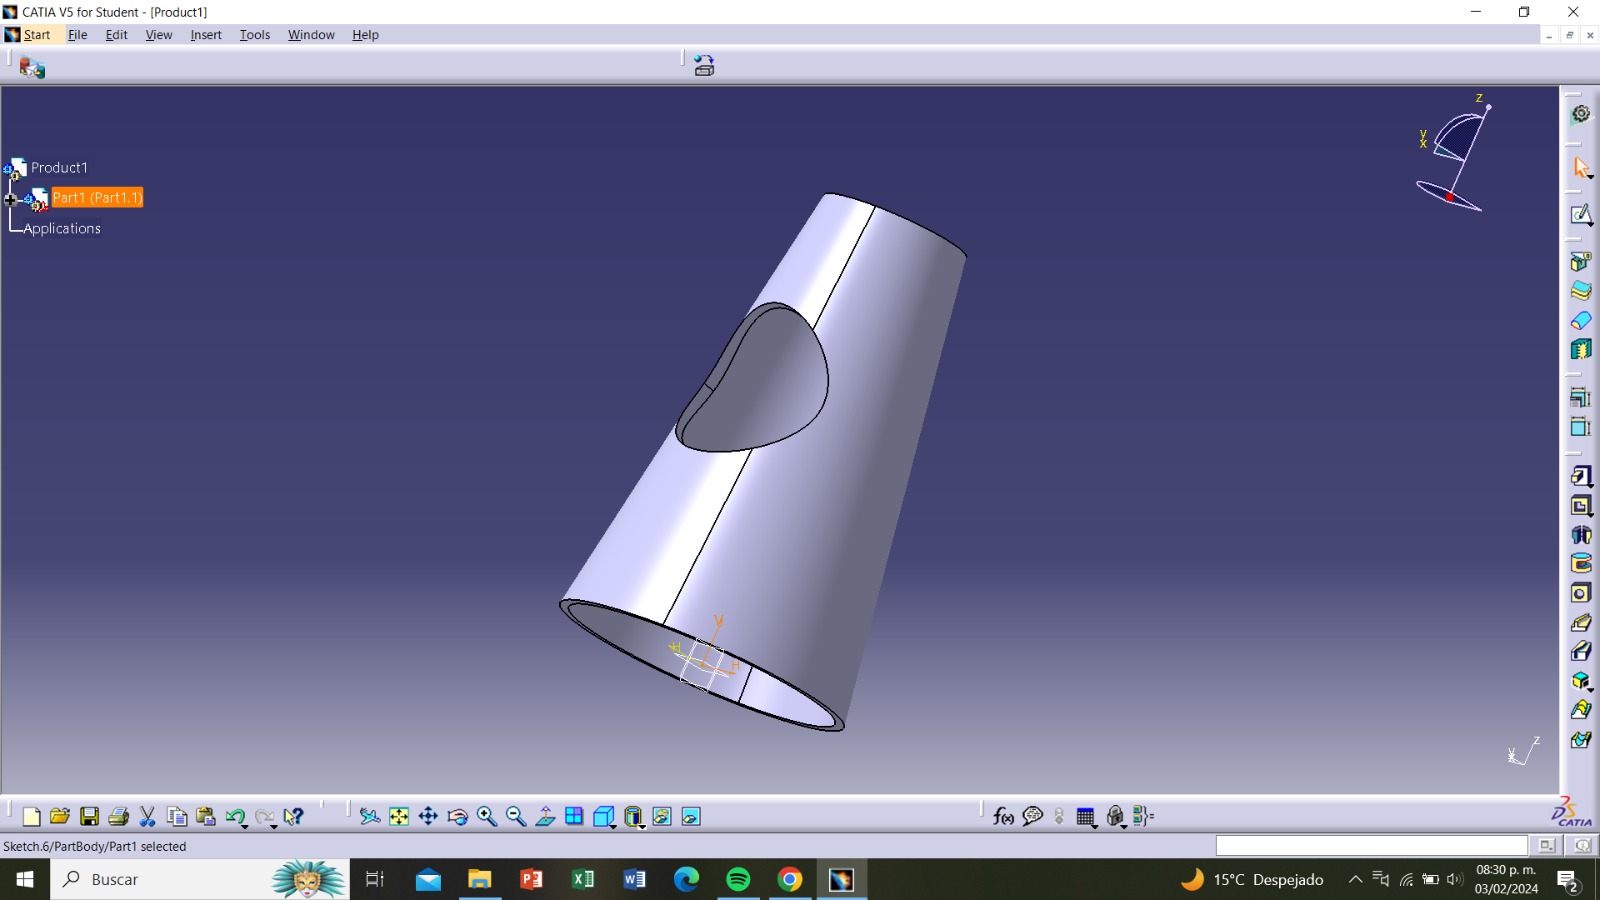Click the Hide/Show icon
Viewport: 1600px width, 900px height.
pyautogui.click(x=662, y=817)
